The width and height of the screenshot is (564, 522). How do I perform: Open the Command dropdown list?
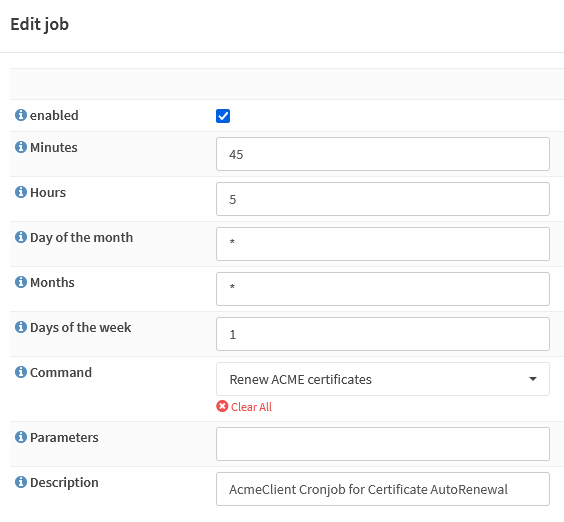click(383, 379)
